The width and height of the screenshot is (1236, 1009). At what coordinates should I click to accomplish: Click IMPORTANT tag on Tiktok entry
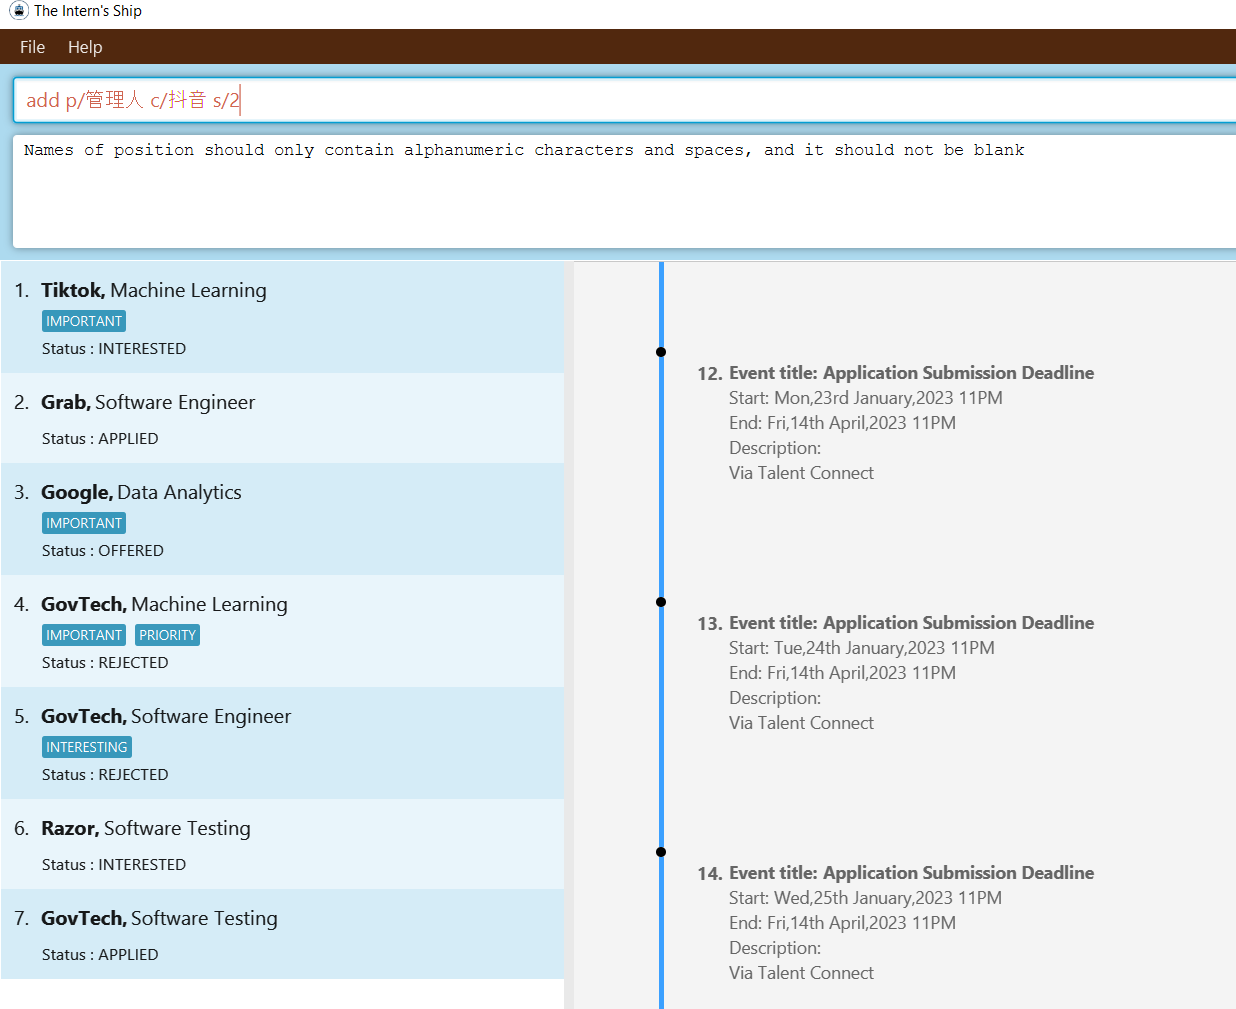[84, 321]
